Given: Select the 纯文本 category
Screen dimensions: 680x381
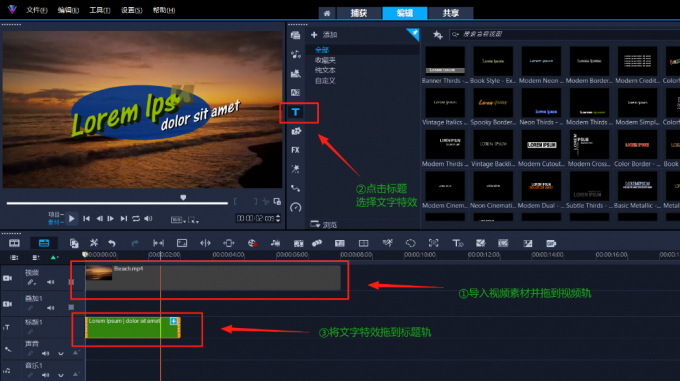Looking at the screenshot, I should click(325, 70).
